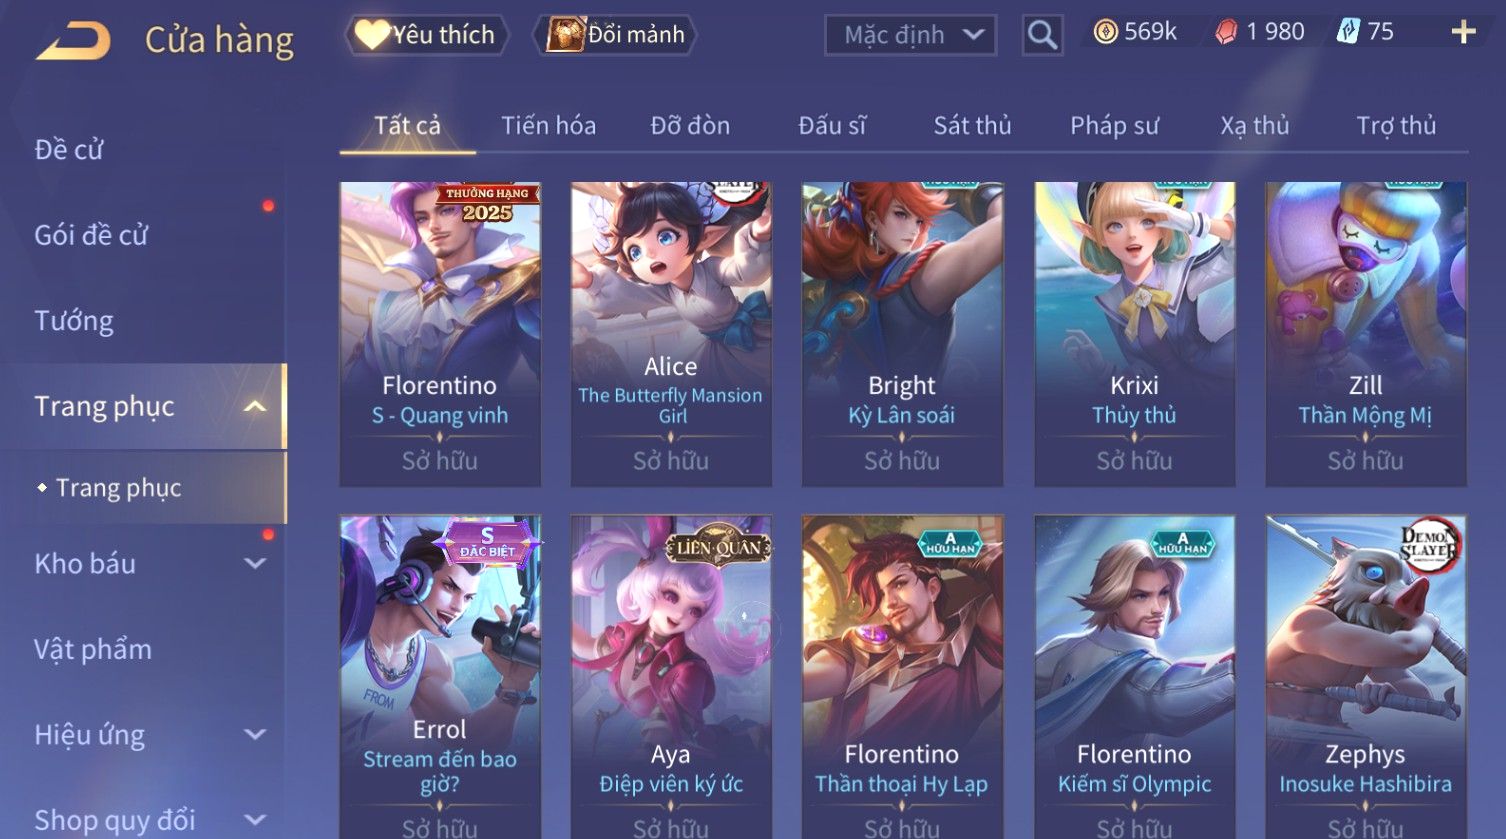
Task: Click the red ruby currency icon
Action: 1226,33
